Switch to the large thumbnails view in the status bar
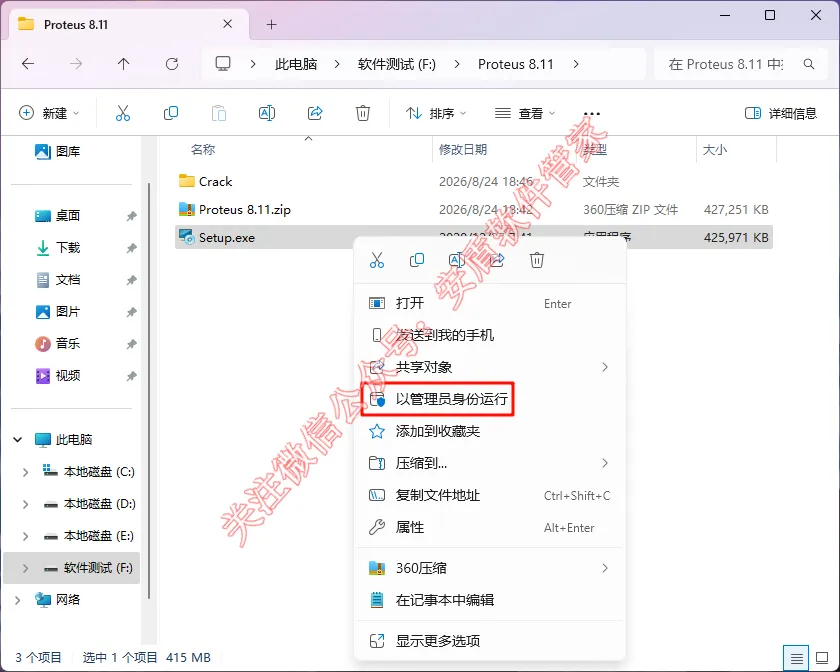Screen dimensions: 840x672 (822, 658)
